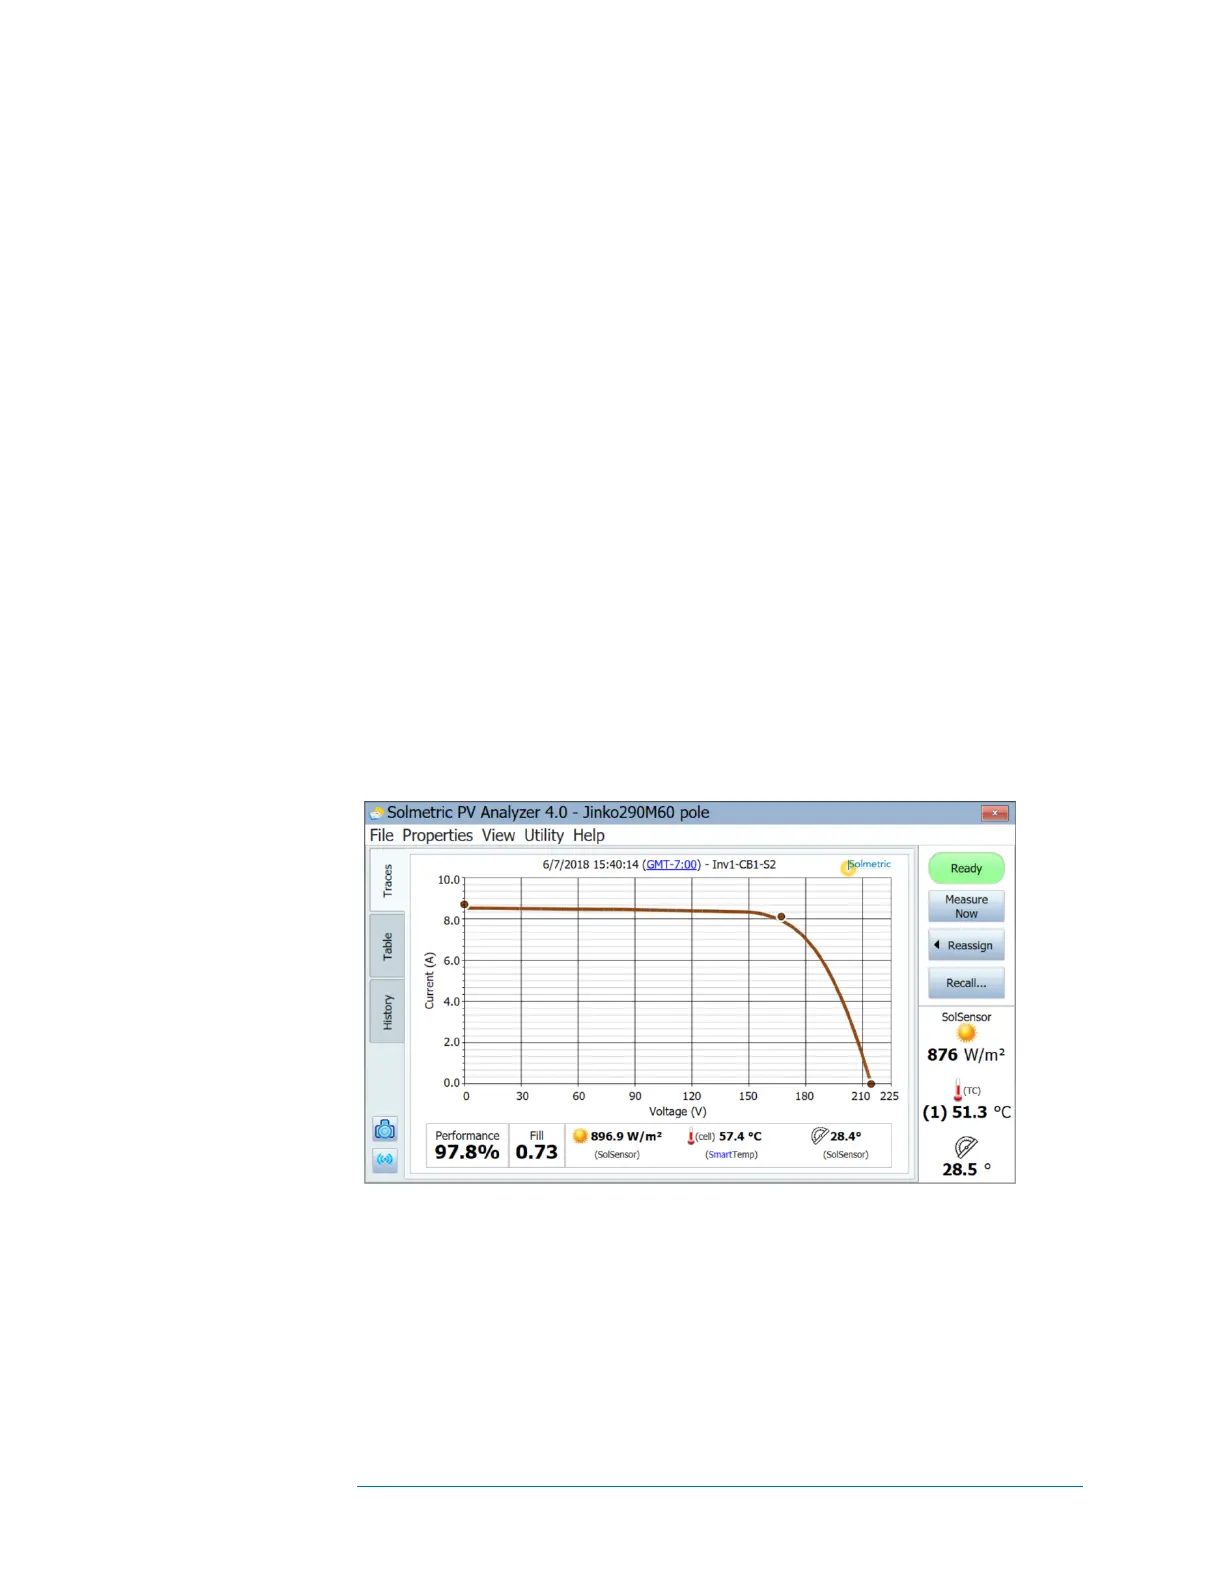1224x1584 pixels.
Task: Click the 28.5 ° tilt reading
Action: pyautogui.click(x=966, y=1169)
